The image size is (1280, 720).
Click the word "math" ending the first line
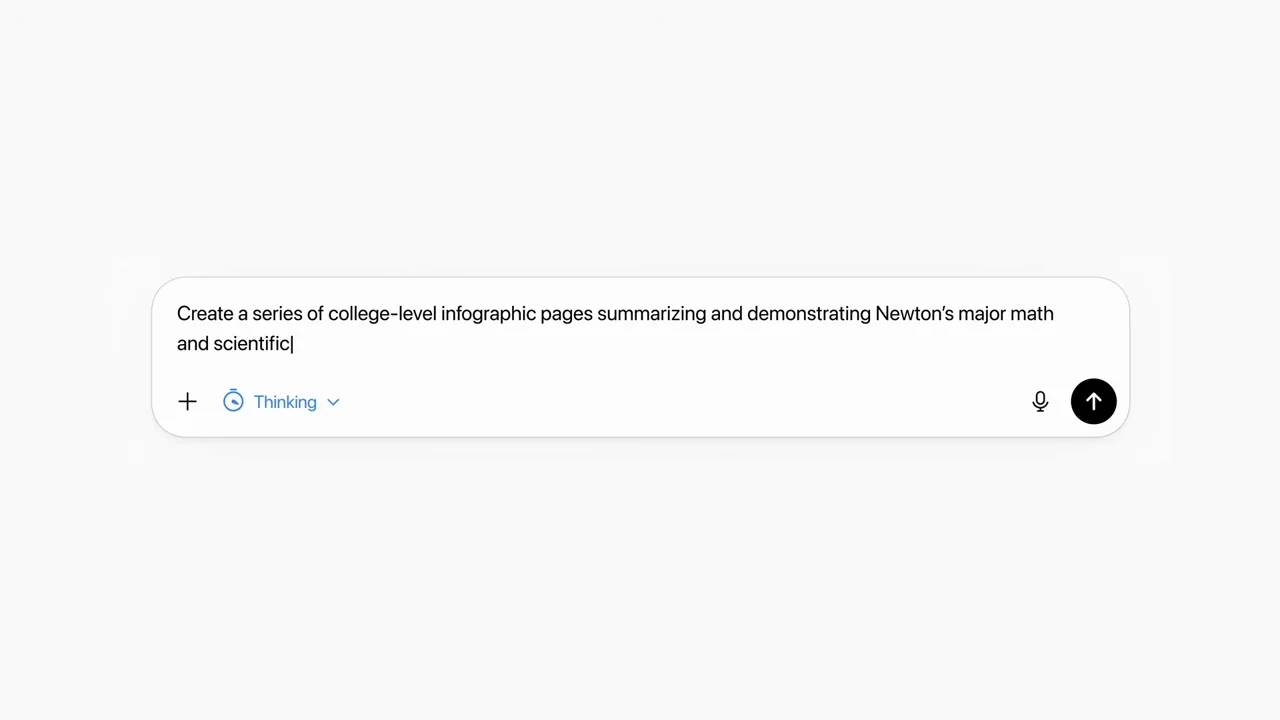pos(1032,314)
